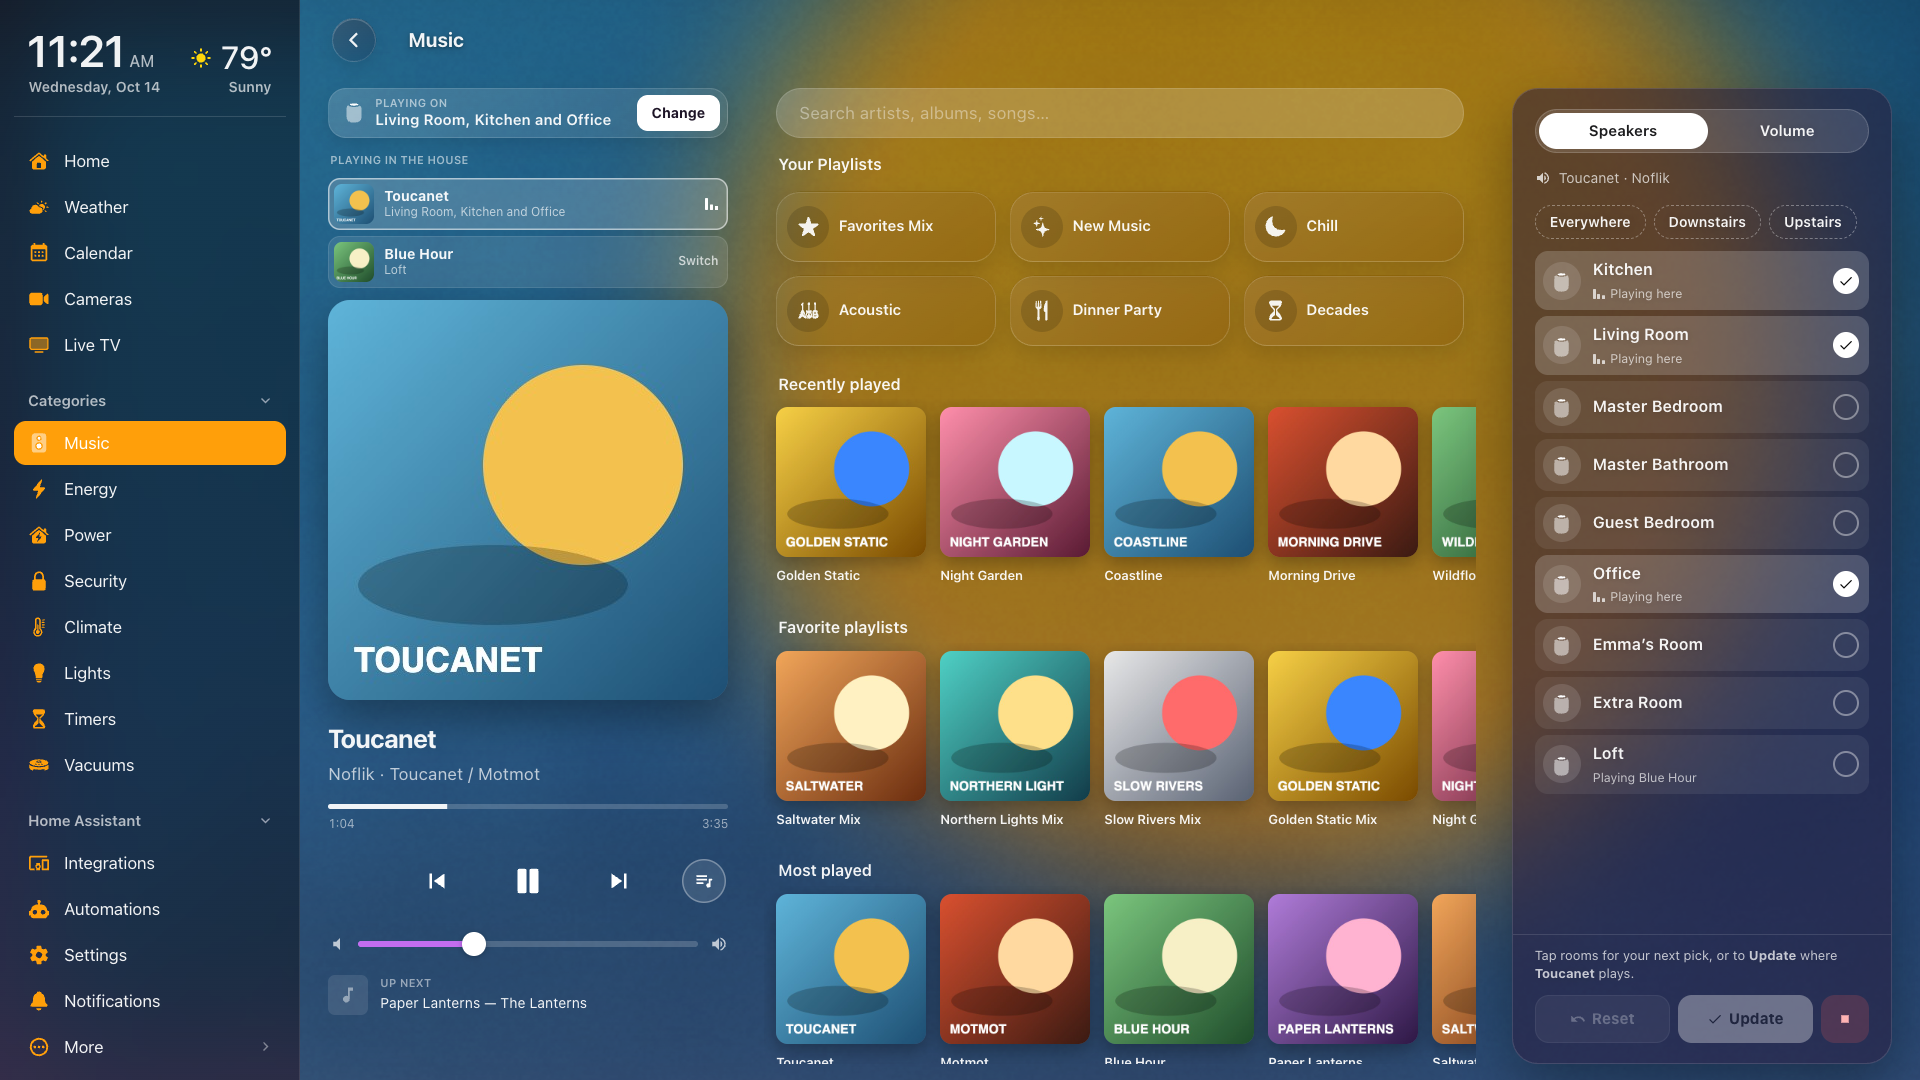Screen dimensions: 1920x1080
Task: Stop playback with the red square button
Action: [1844, 1019]
